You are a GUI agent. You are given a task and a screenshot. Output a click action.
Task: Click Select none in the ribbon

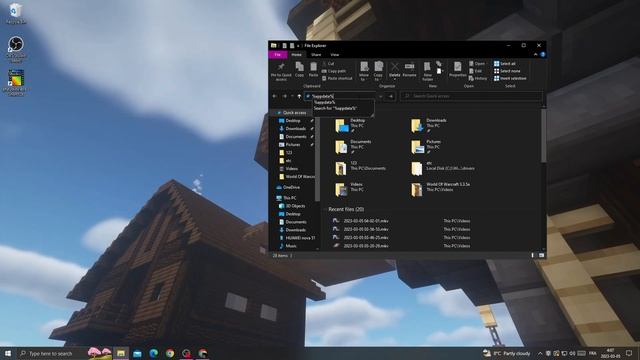507,71
